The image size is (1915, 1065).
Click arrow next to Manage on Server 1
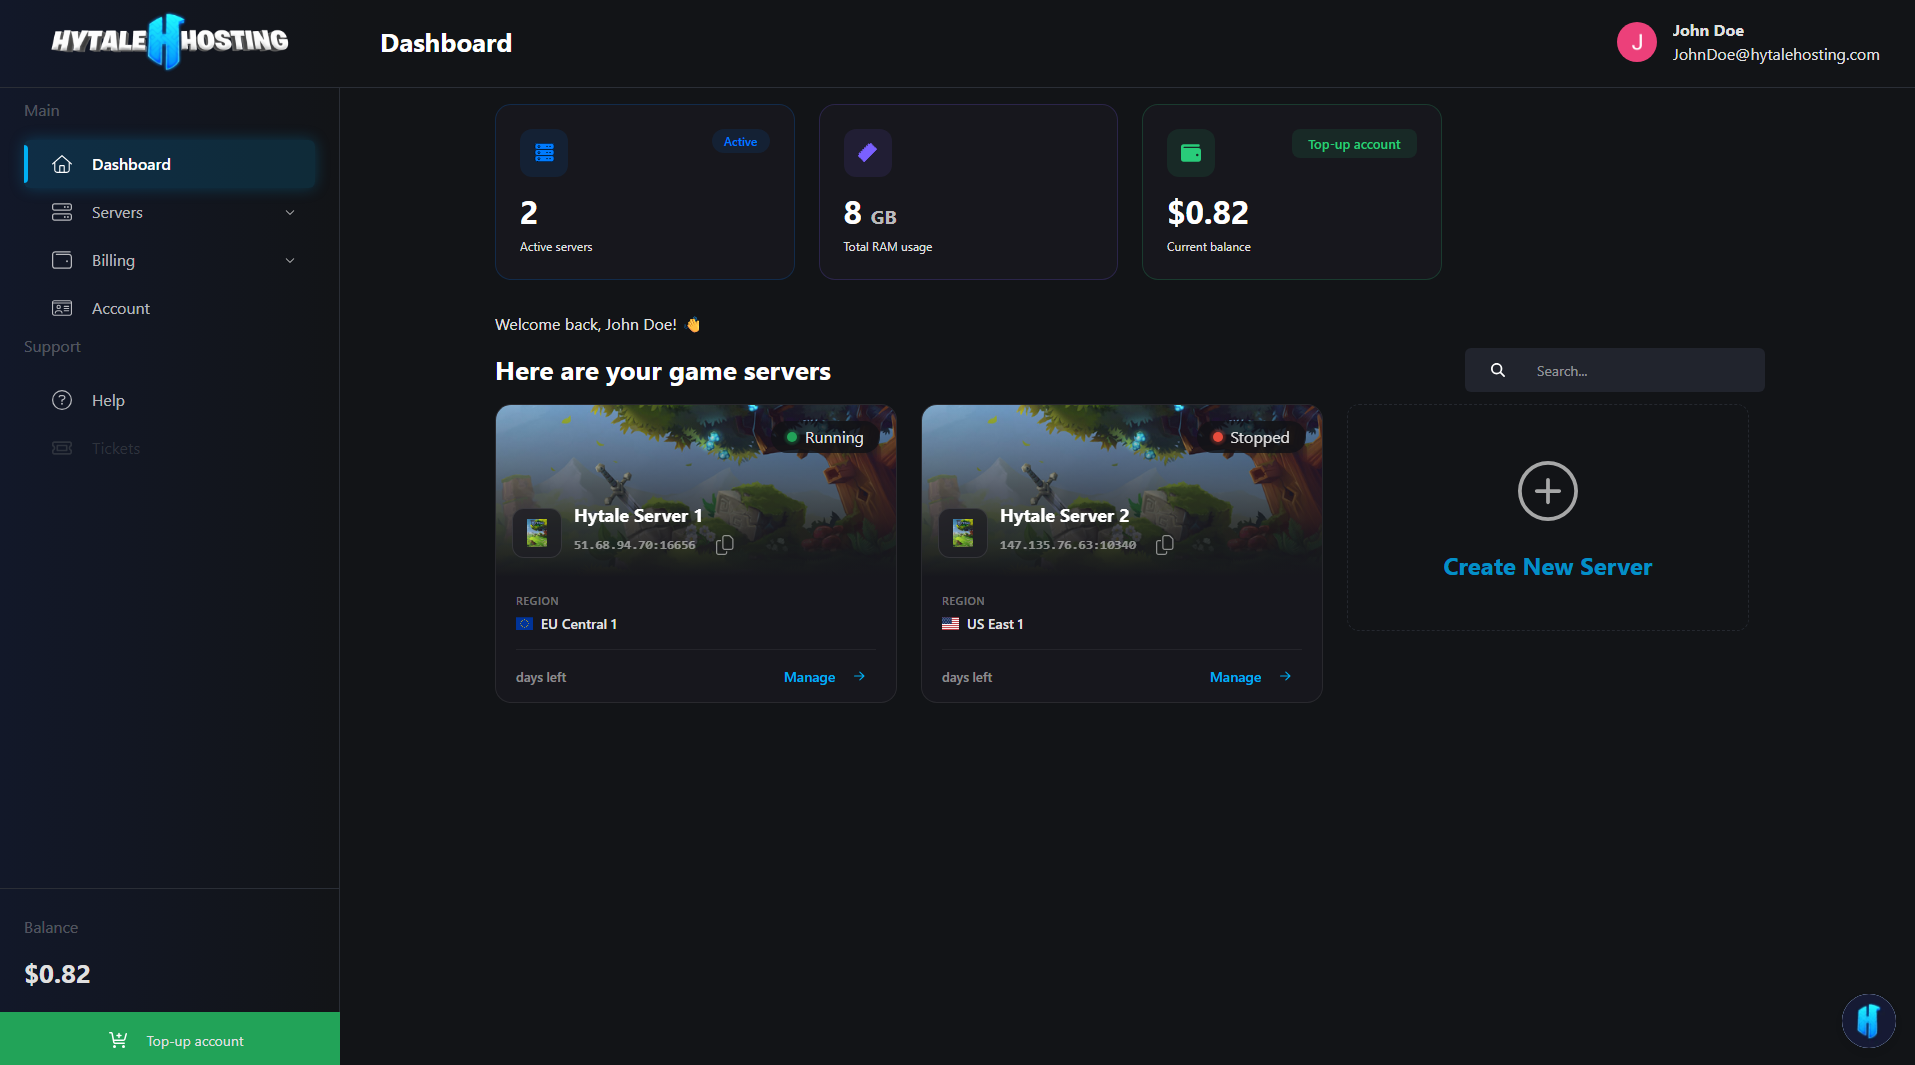[x=859, y=677]
